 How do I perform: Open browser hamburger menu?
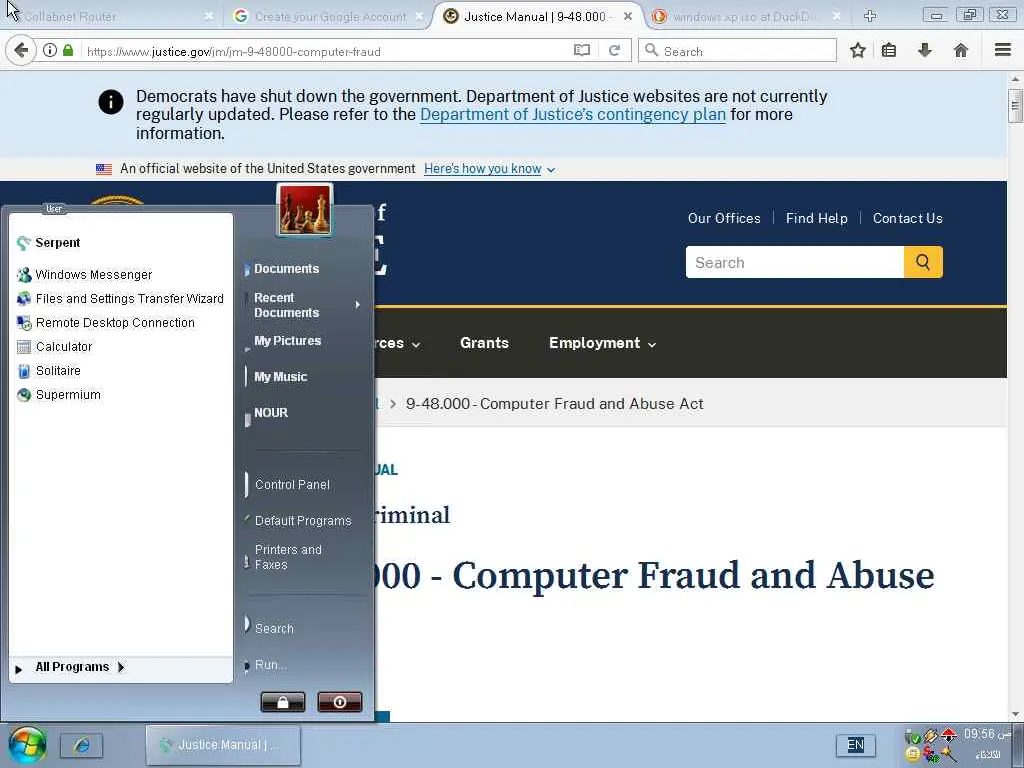[x=1003, y=50]
